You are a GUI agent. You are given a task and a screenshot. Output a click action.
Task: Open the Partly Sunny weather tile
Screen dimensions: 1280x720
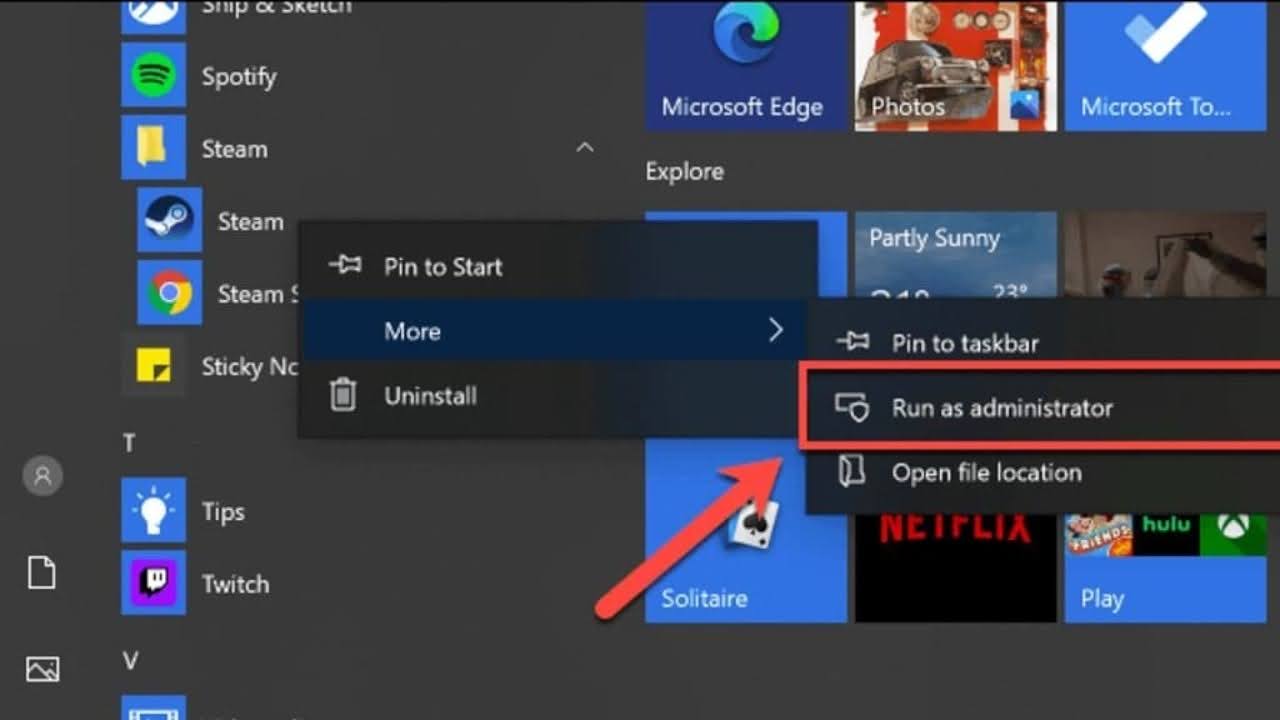point(956,255)
